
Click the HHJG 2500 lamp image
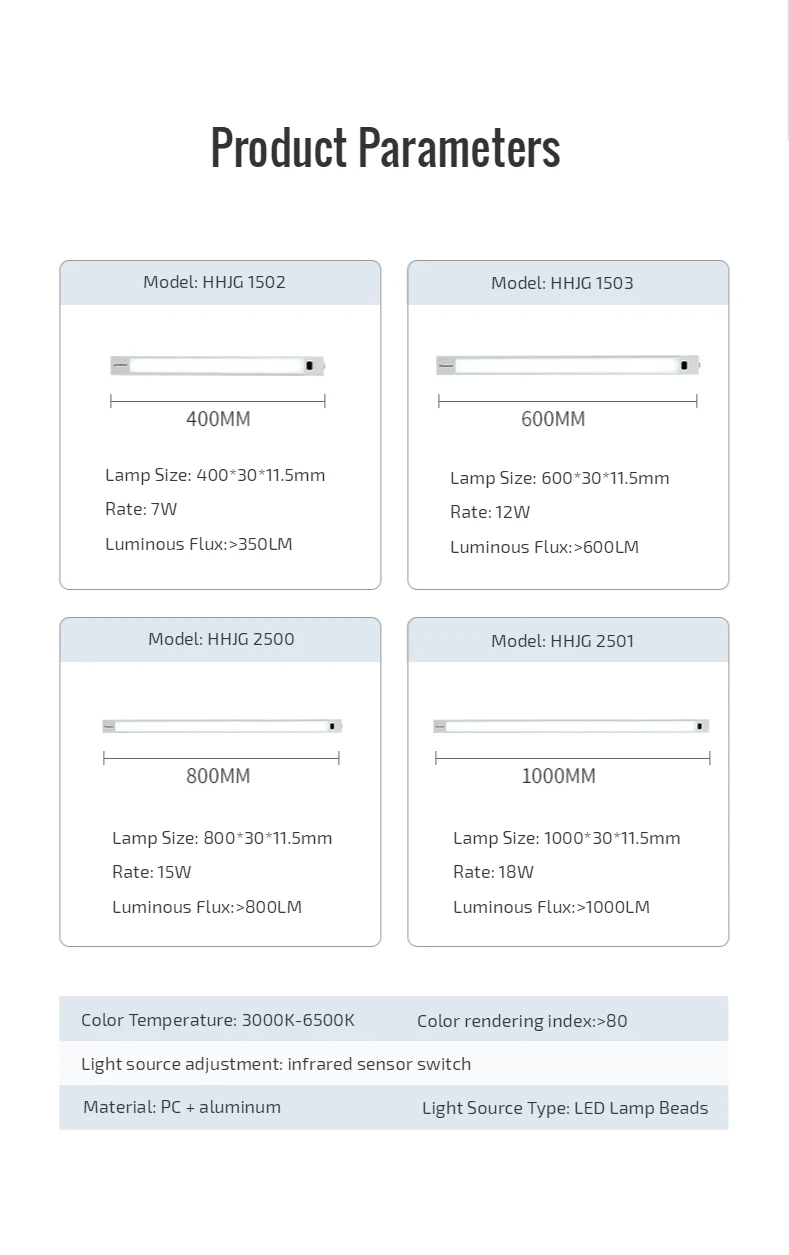pyautogui.click(x=222, y=726)
